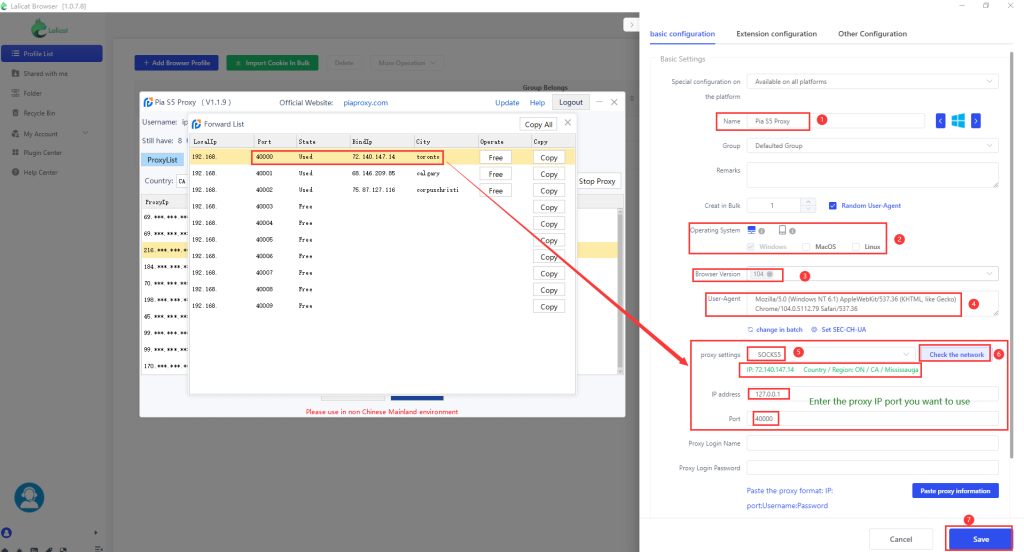This screenshot has height=552, width=1024.
Task: Click Port field showing 40000
Action: pos(872,419)
